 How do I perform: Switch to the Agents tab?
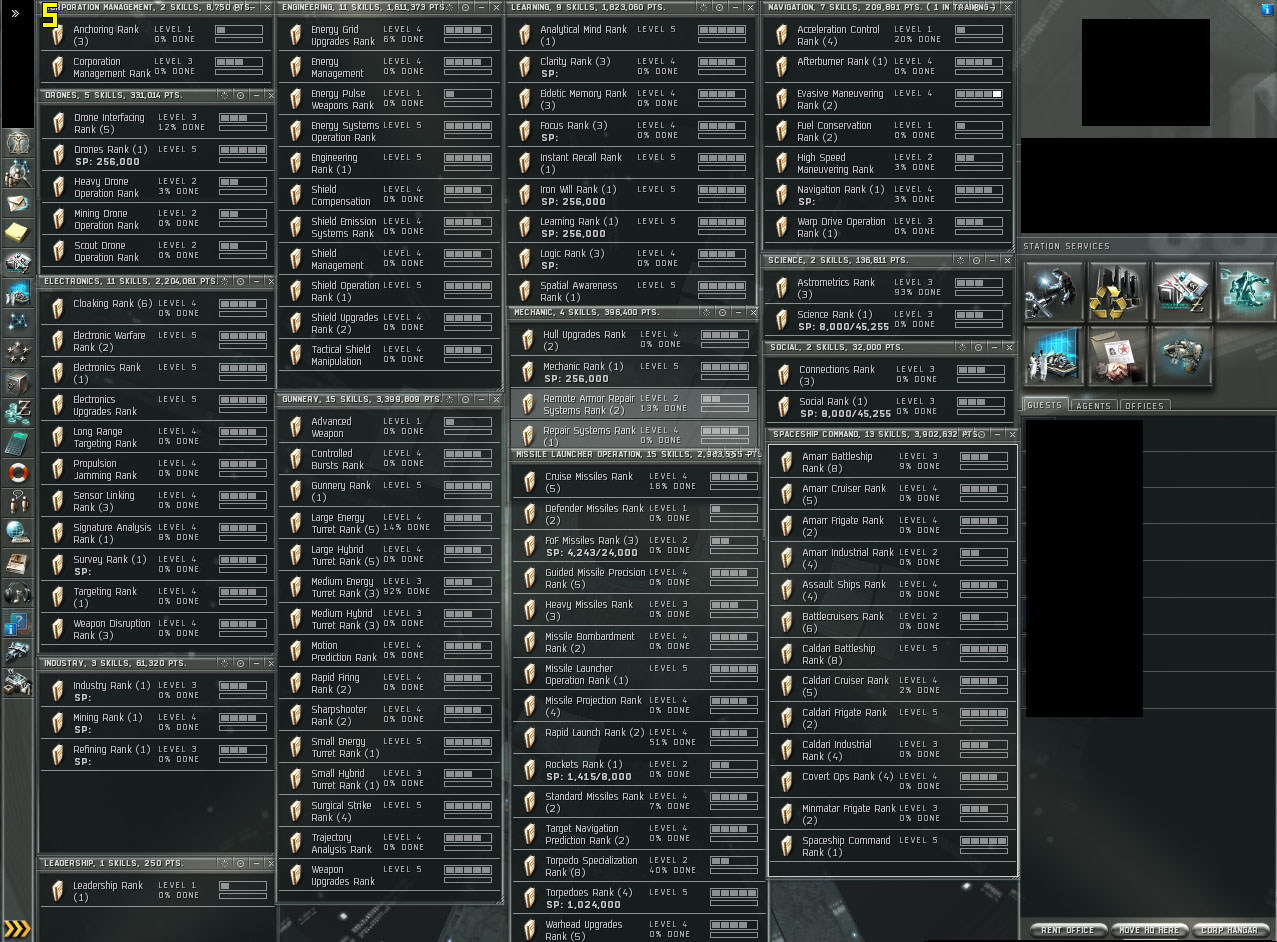coord(1093,406)
